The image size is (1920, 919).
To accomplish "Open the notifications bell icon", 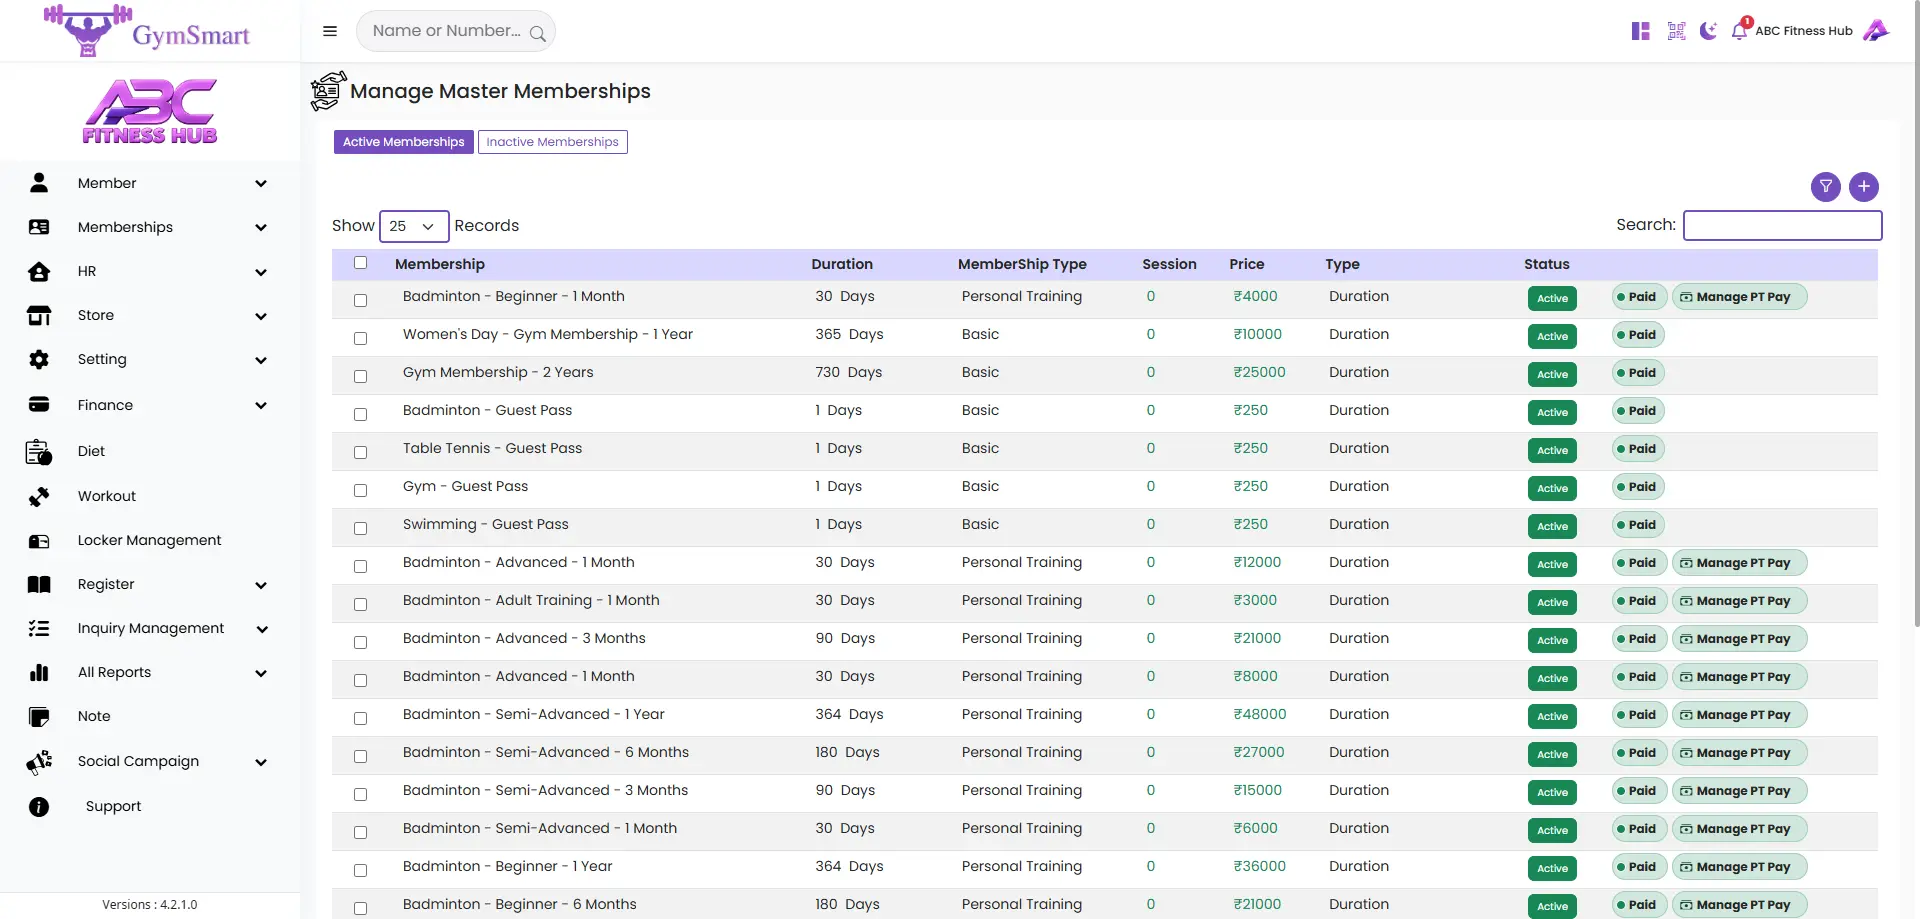I will pos(1740,31).
